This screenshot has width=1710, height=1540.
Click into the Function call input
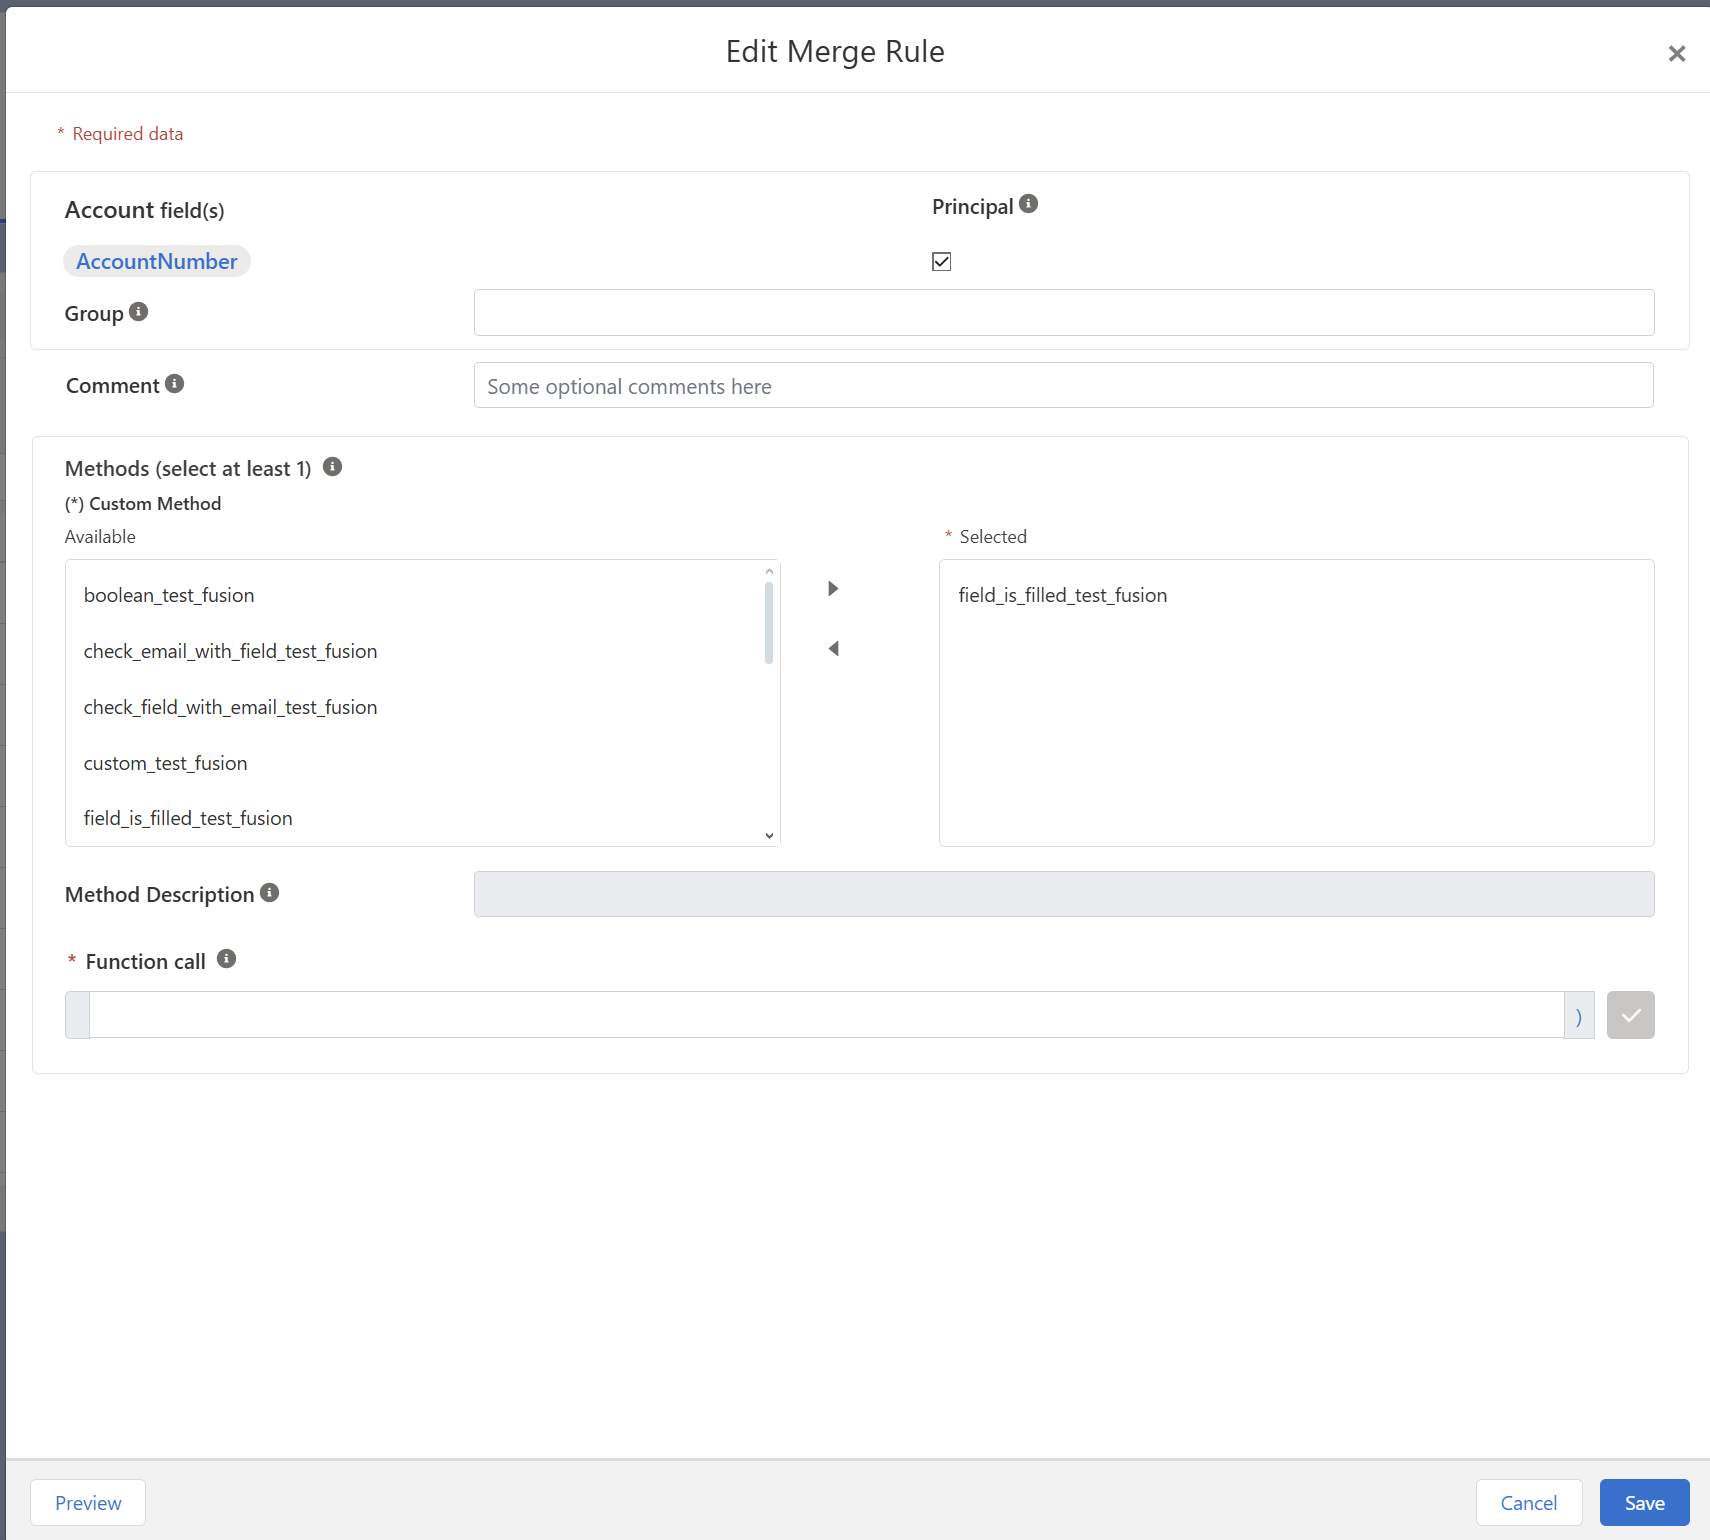coord(827,1015)
